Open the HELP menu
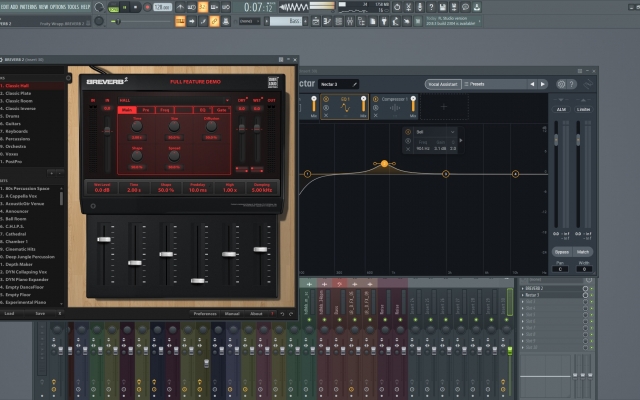Image resolution: width=640 pixels, height=400 pixels. pos(85,7)
